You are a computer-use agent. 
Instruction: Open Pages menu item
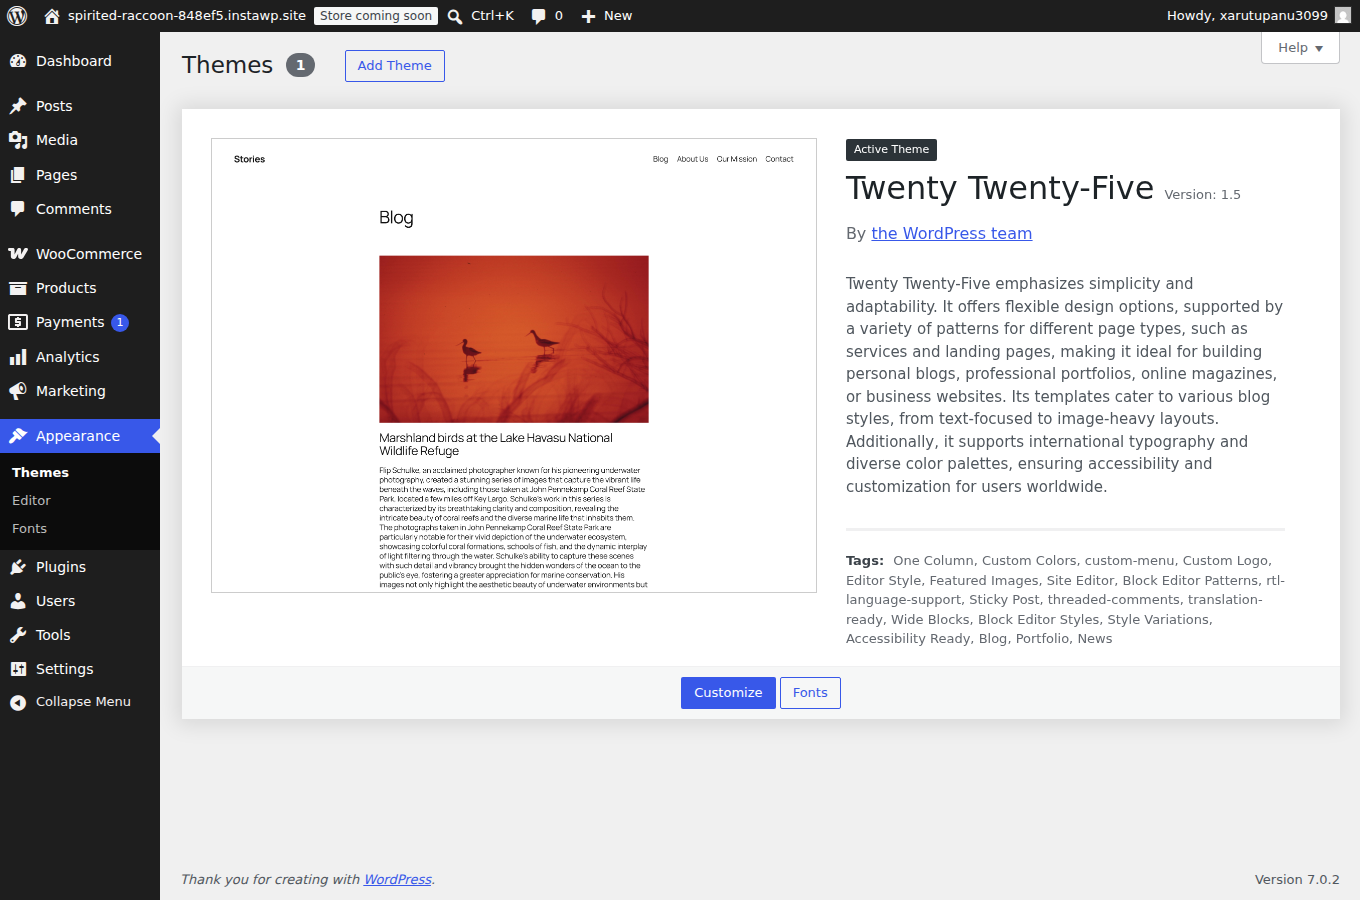click(x=80, y=175)
